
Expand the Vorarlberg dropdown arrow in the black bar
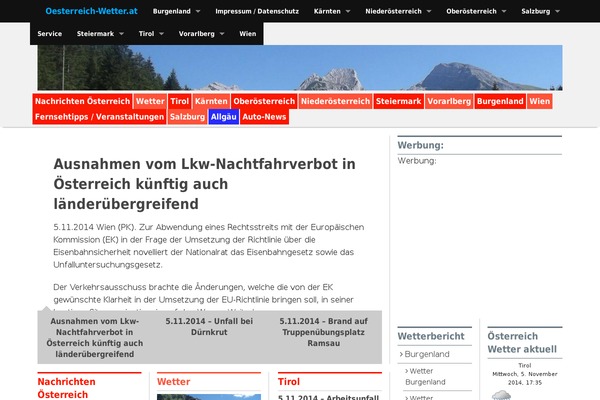(222, 34)
